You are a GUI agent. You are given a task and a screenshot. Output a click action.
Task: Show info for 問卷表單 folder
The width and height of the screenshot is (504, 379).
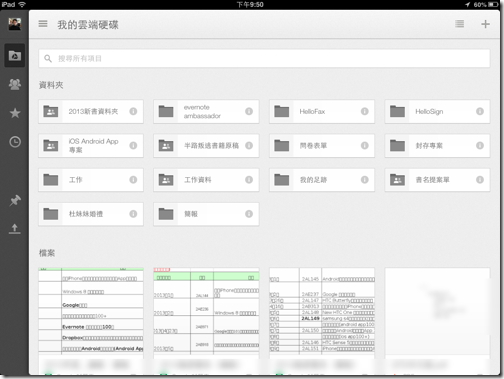click(x=365, y=146)
